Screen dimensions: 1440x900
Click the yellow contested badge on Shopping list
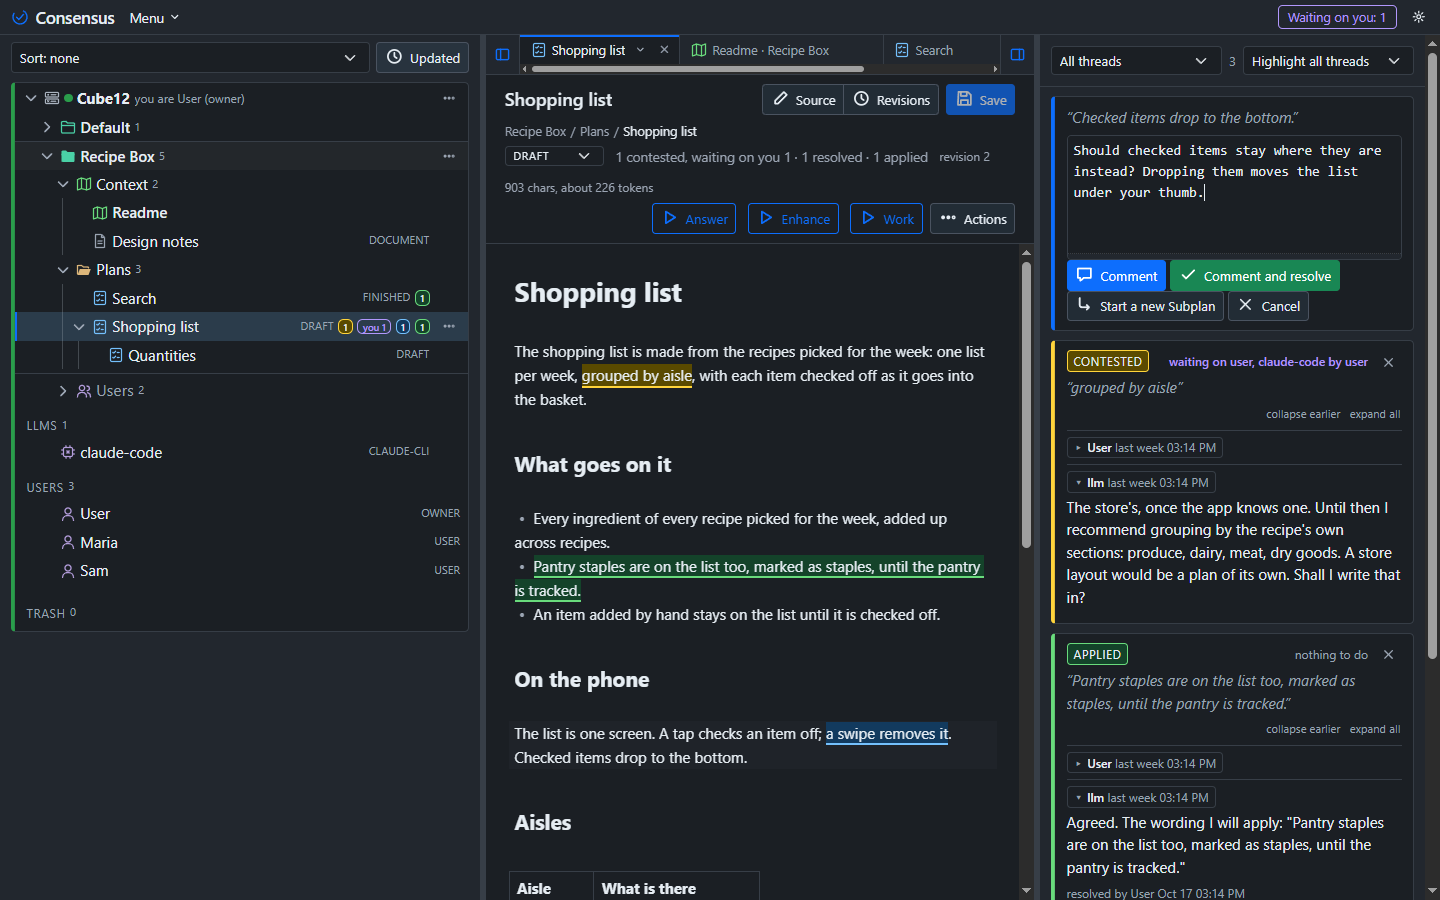pyautogui.click(x=345, y=327)
